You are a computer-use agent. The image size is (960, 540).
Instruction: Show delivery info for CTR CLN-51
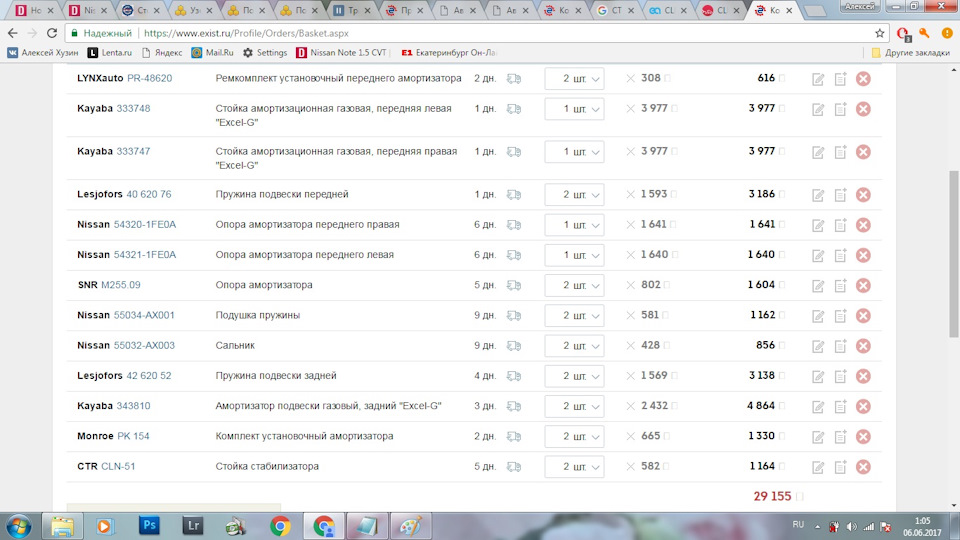coord(514,467)
